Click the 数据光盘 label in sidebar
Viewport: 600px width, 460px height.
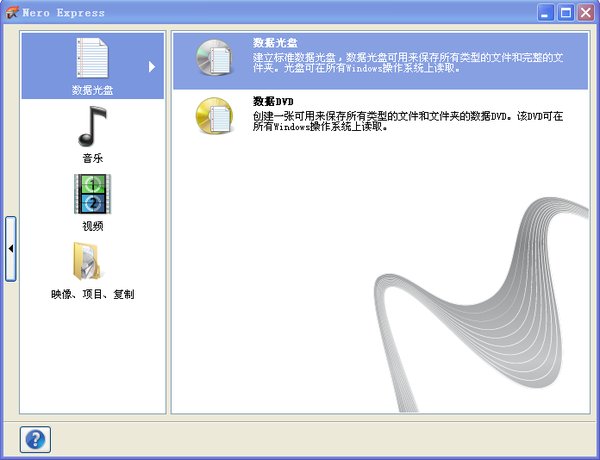tap(93, 90)
